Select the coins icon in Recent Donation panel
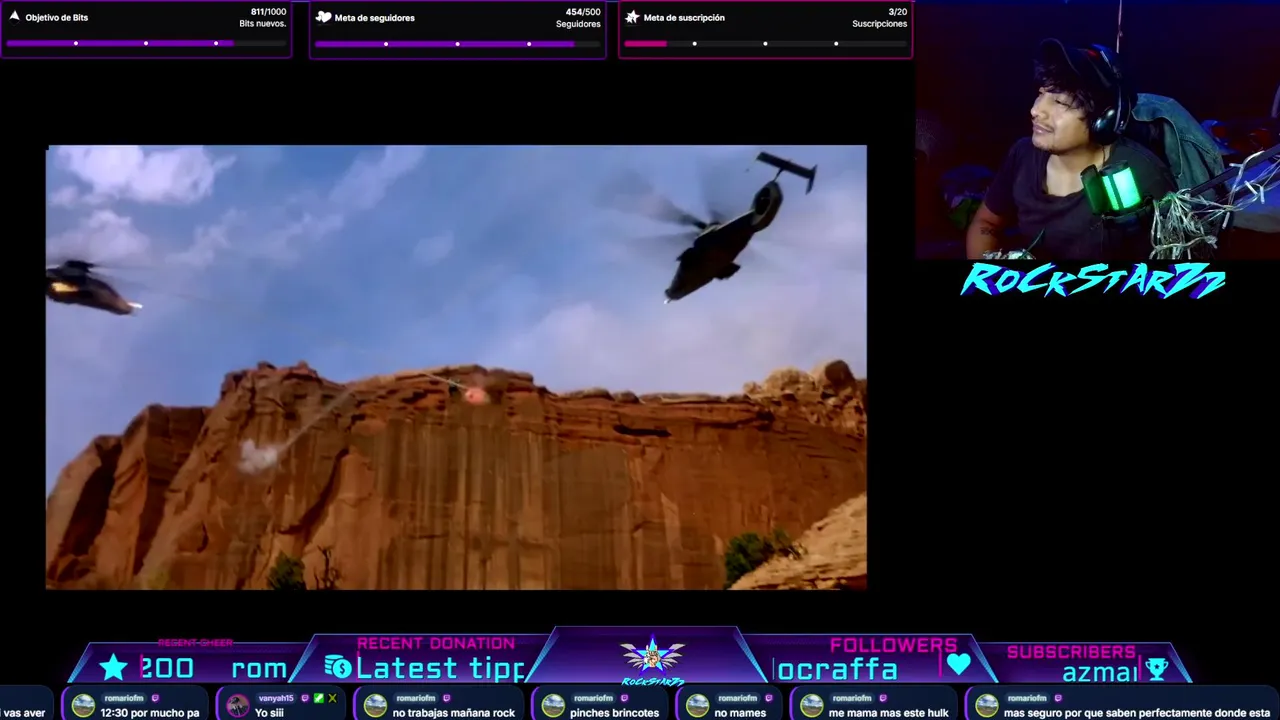1280x720 pixels. click(x=338, y=667)
